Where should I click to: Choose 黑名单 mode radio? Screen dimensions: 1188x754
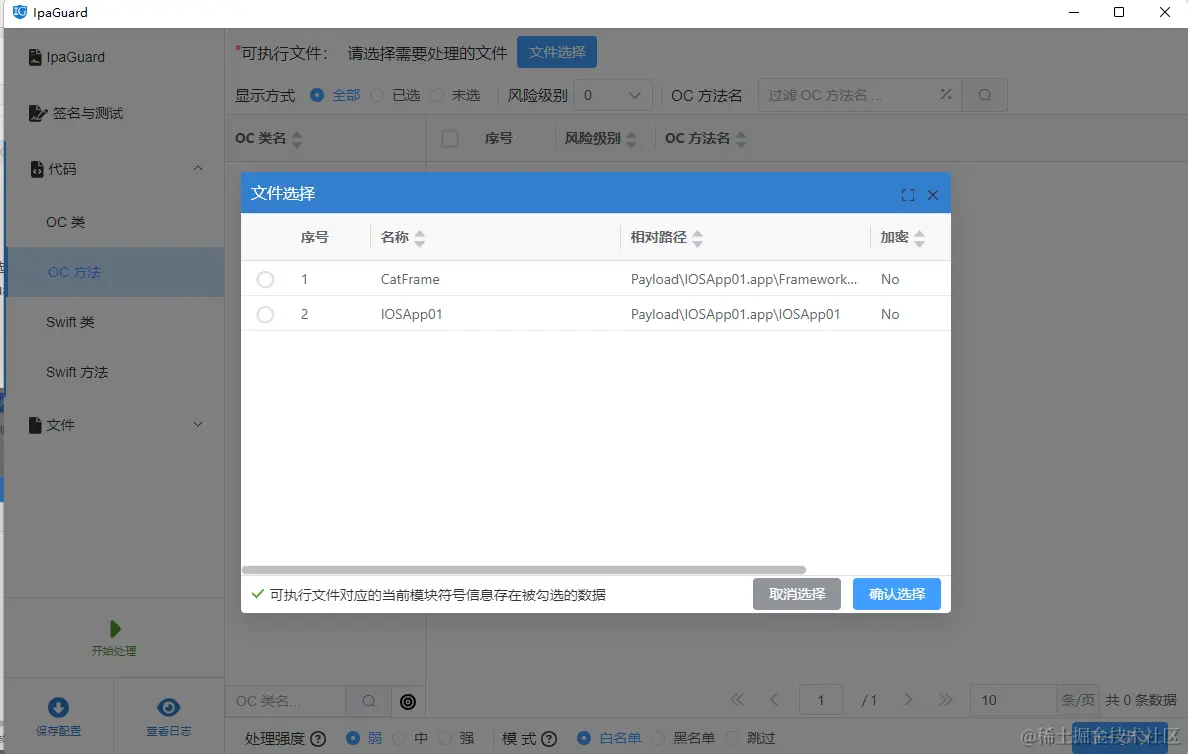pyautogui.click(x=658, y=738)
